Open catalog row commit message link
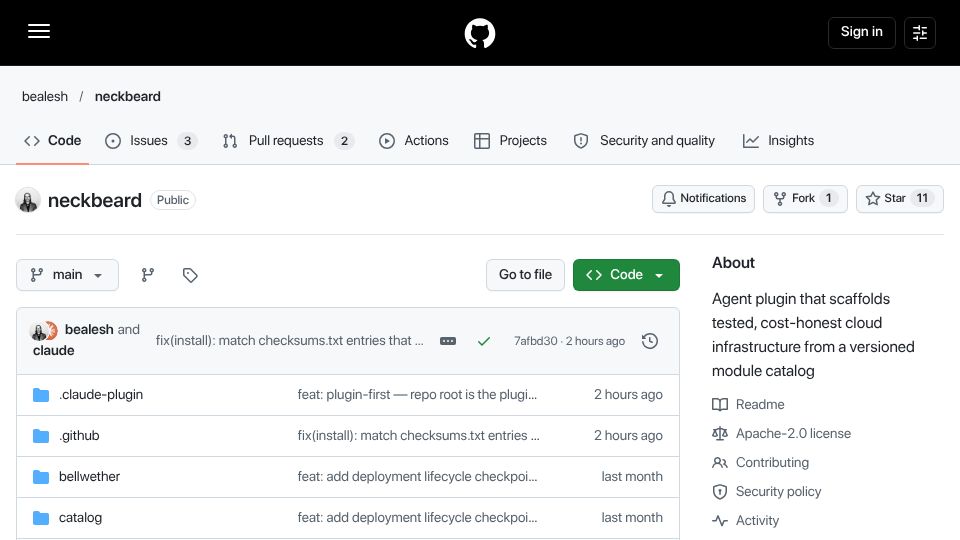This screenshot has height=540, width=960. pyautogui.click(x=417, y=518)
